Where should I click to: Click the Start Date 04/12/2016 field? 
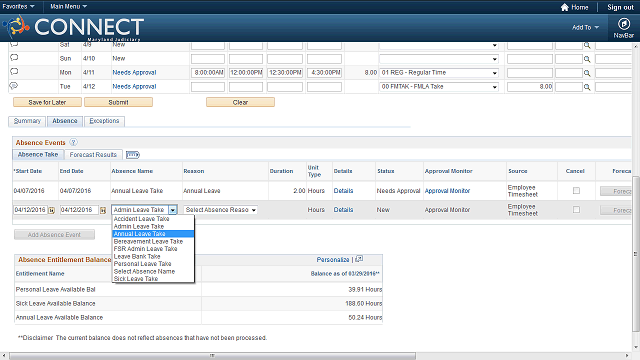coord(31,210)
